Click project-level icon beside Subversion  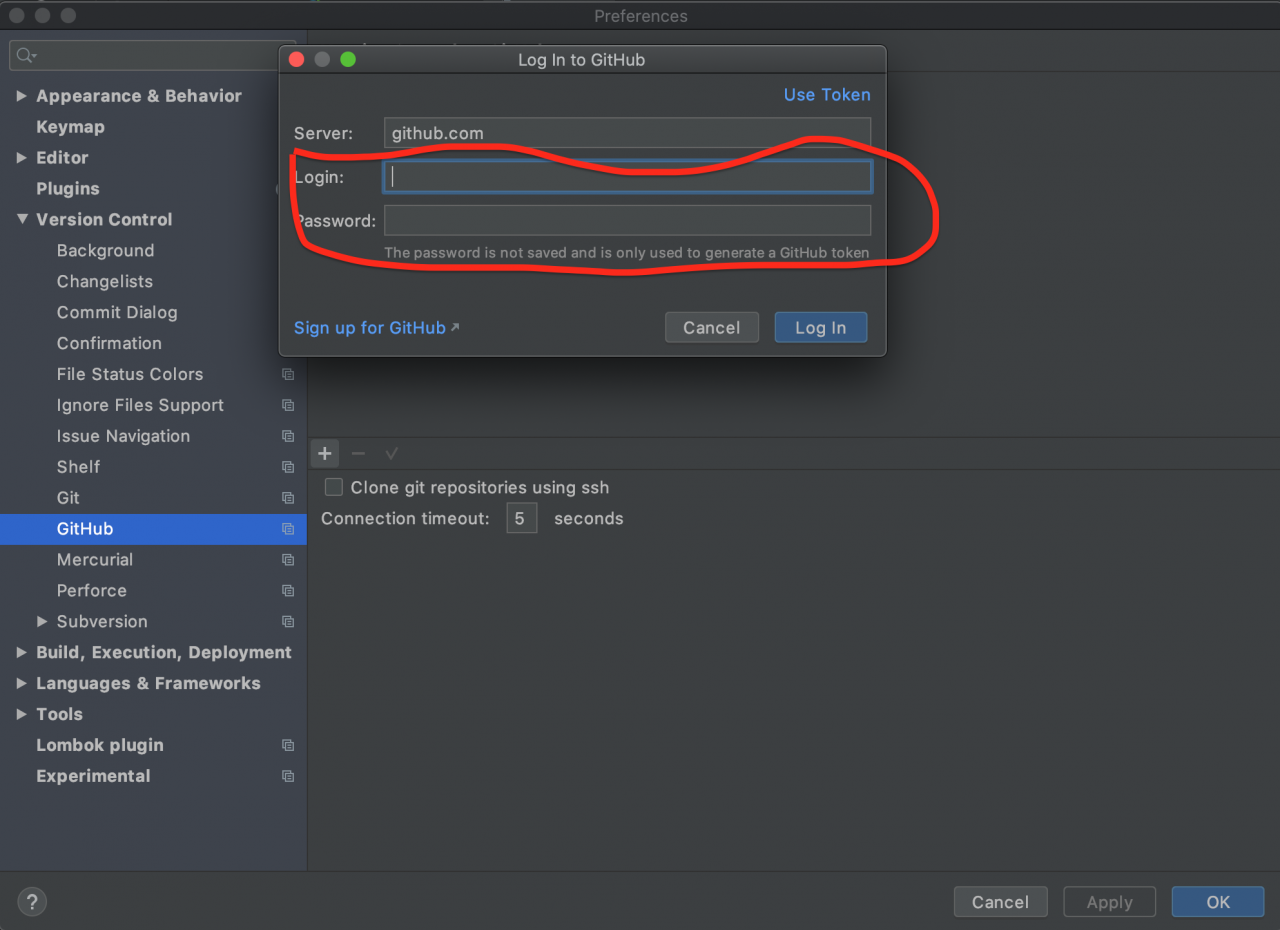pos(288,622)
